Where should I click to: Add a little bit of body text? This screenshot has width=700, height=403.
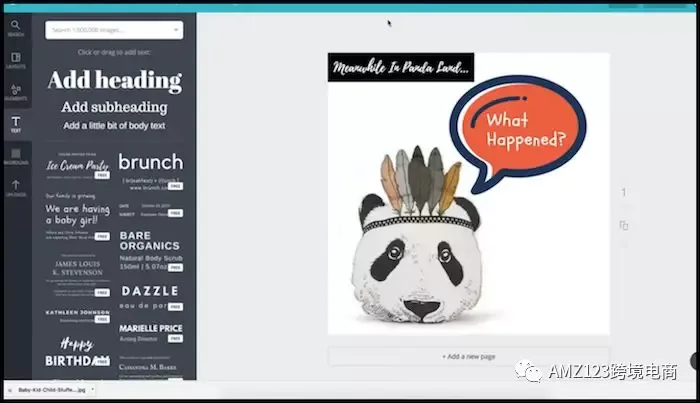114,126
